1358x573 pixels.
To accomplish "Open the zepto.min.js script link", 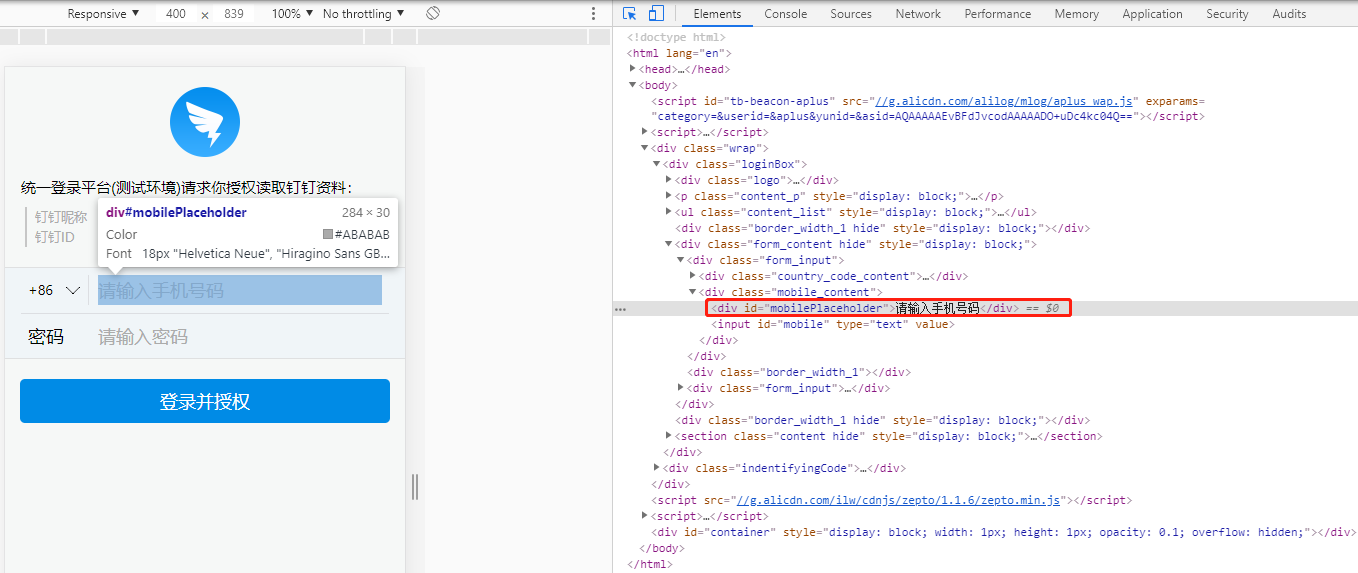I will click(x=900, y=500).
